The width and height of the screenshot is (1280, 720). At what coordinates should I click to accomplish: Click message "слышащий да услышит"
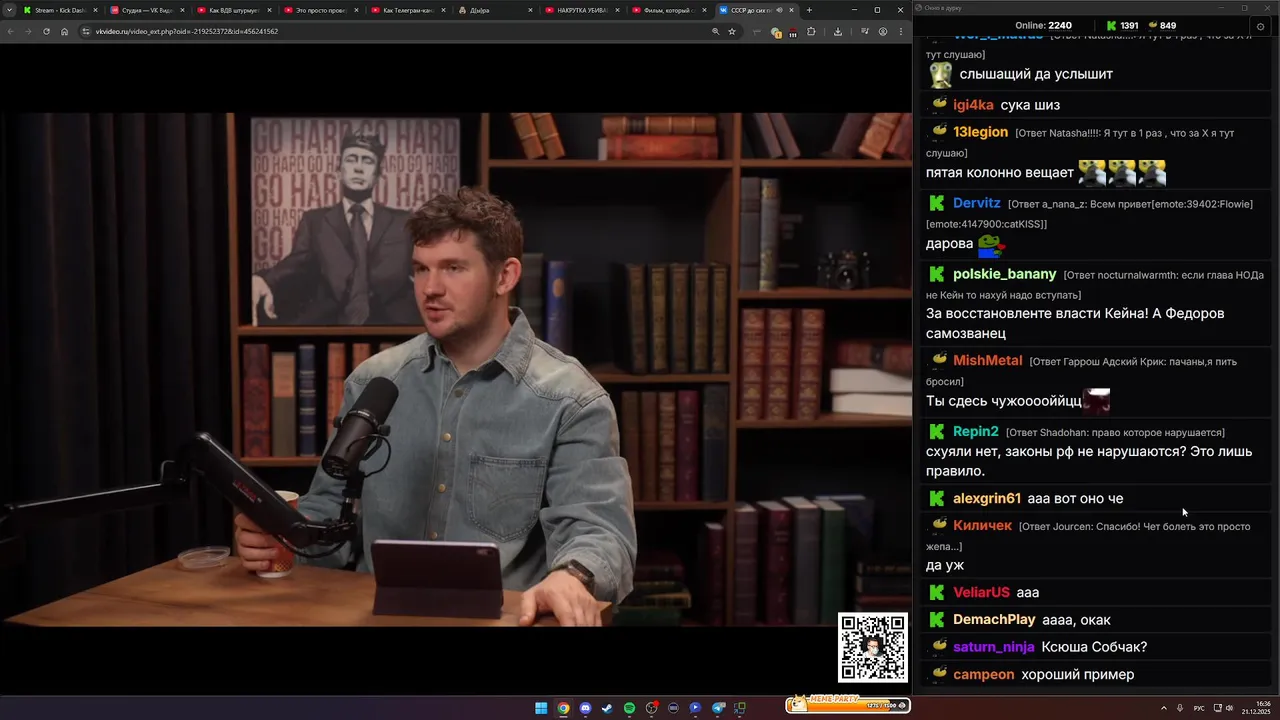(x=1036, y=74)
